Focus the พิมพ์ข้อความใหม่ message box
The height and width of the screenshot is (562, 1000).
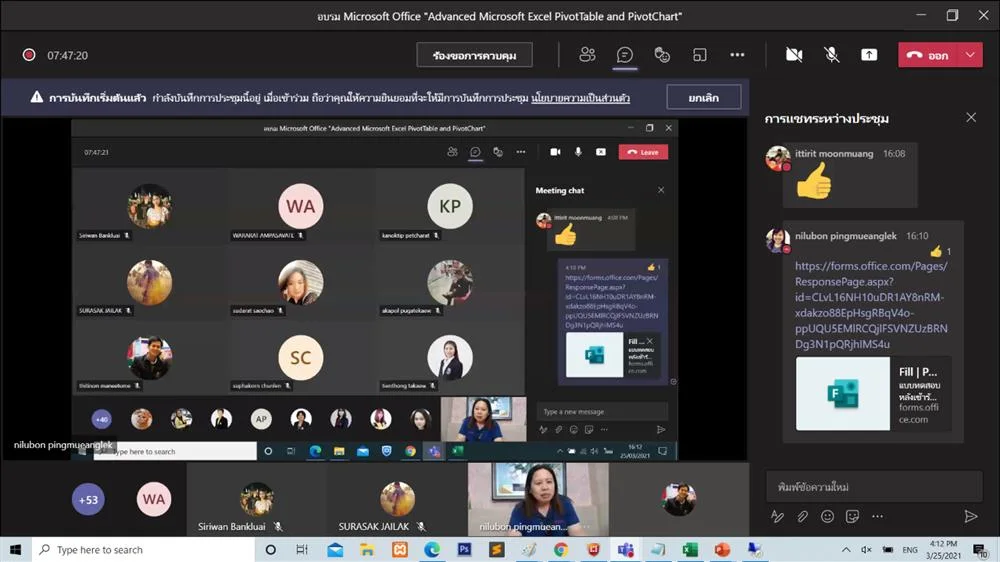(874, 487)
